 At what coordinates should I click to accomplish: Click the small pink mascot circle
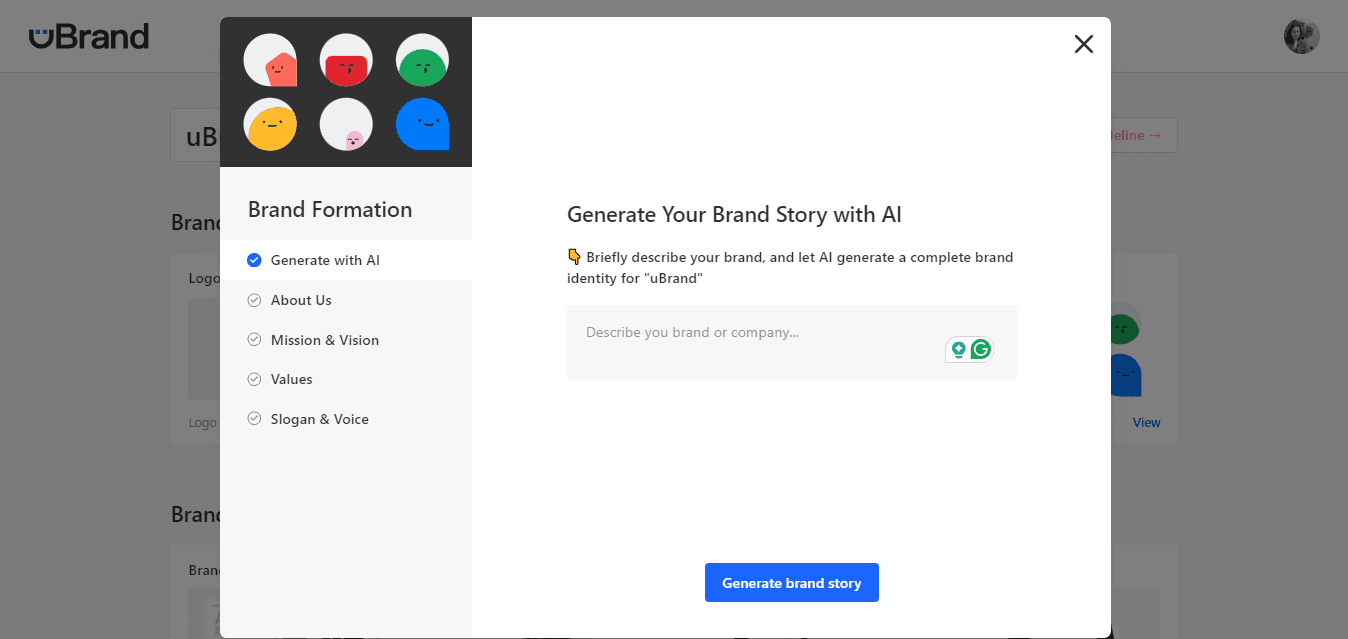point(346,125)
